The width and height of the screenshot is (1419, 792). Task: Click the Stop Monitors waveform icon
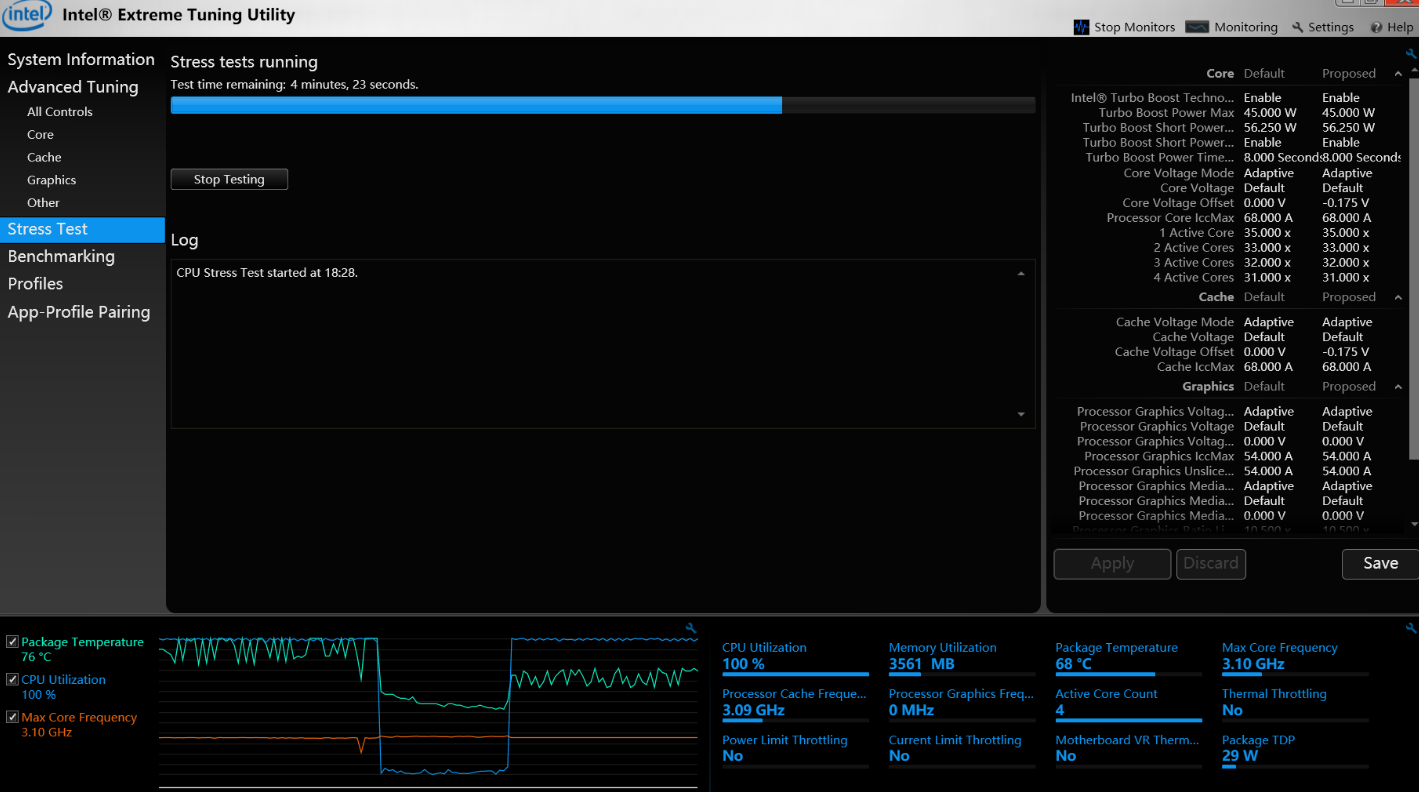(1081, 27)
